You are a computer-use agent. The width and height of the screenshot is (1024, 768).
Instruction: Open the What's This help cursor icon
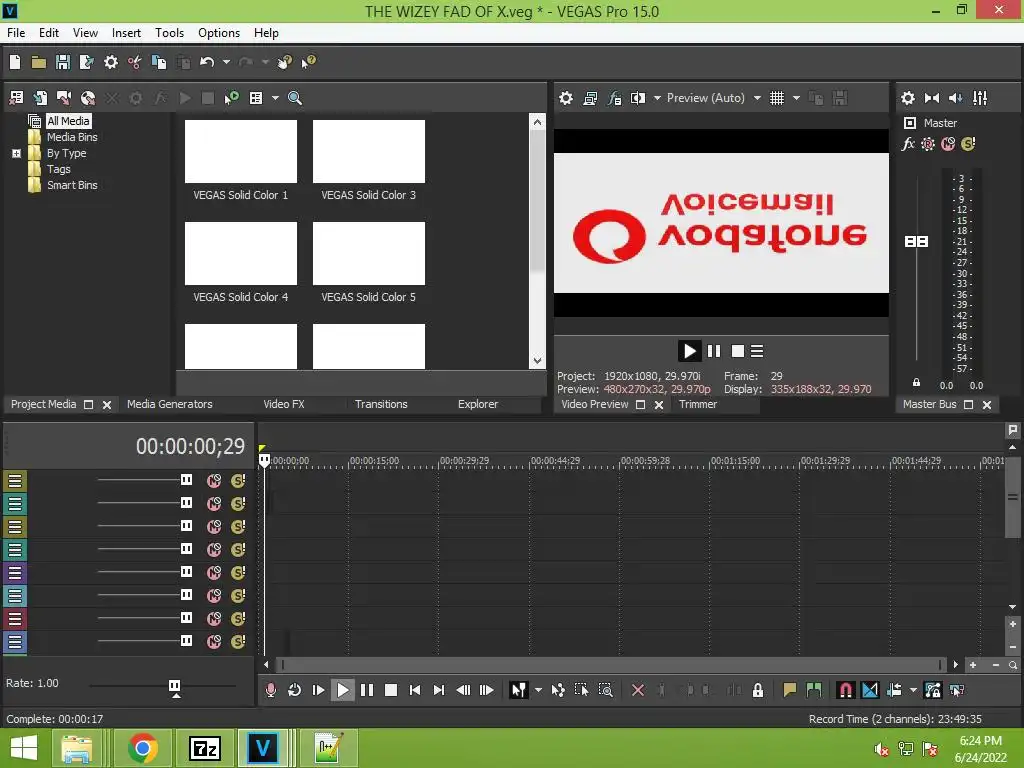(x=308, y=62)
